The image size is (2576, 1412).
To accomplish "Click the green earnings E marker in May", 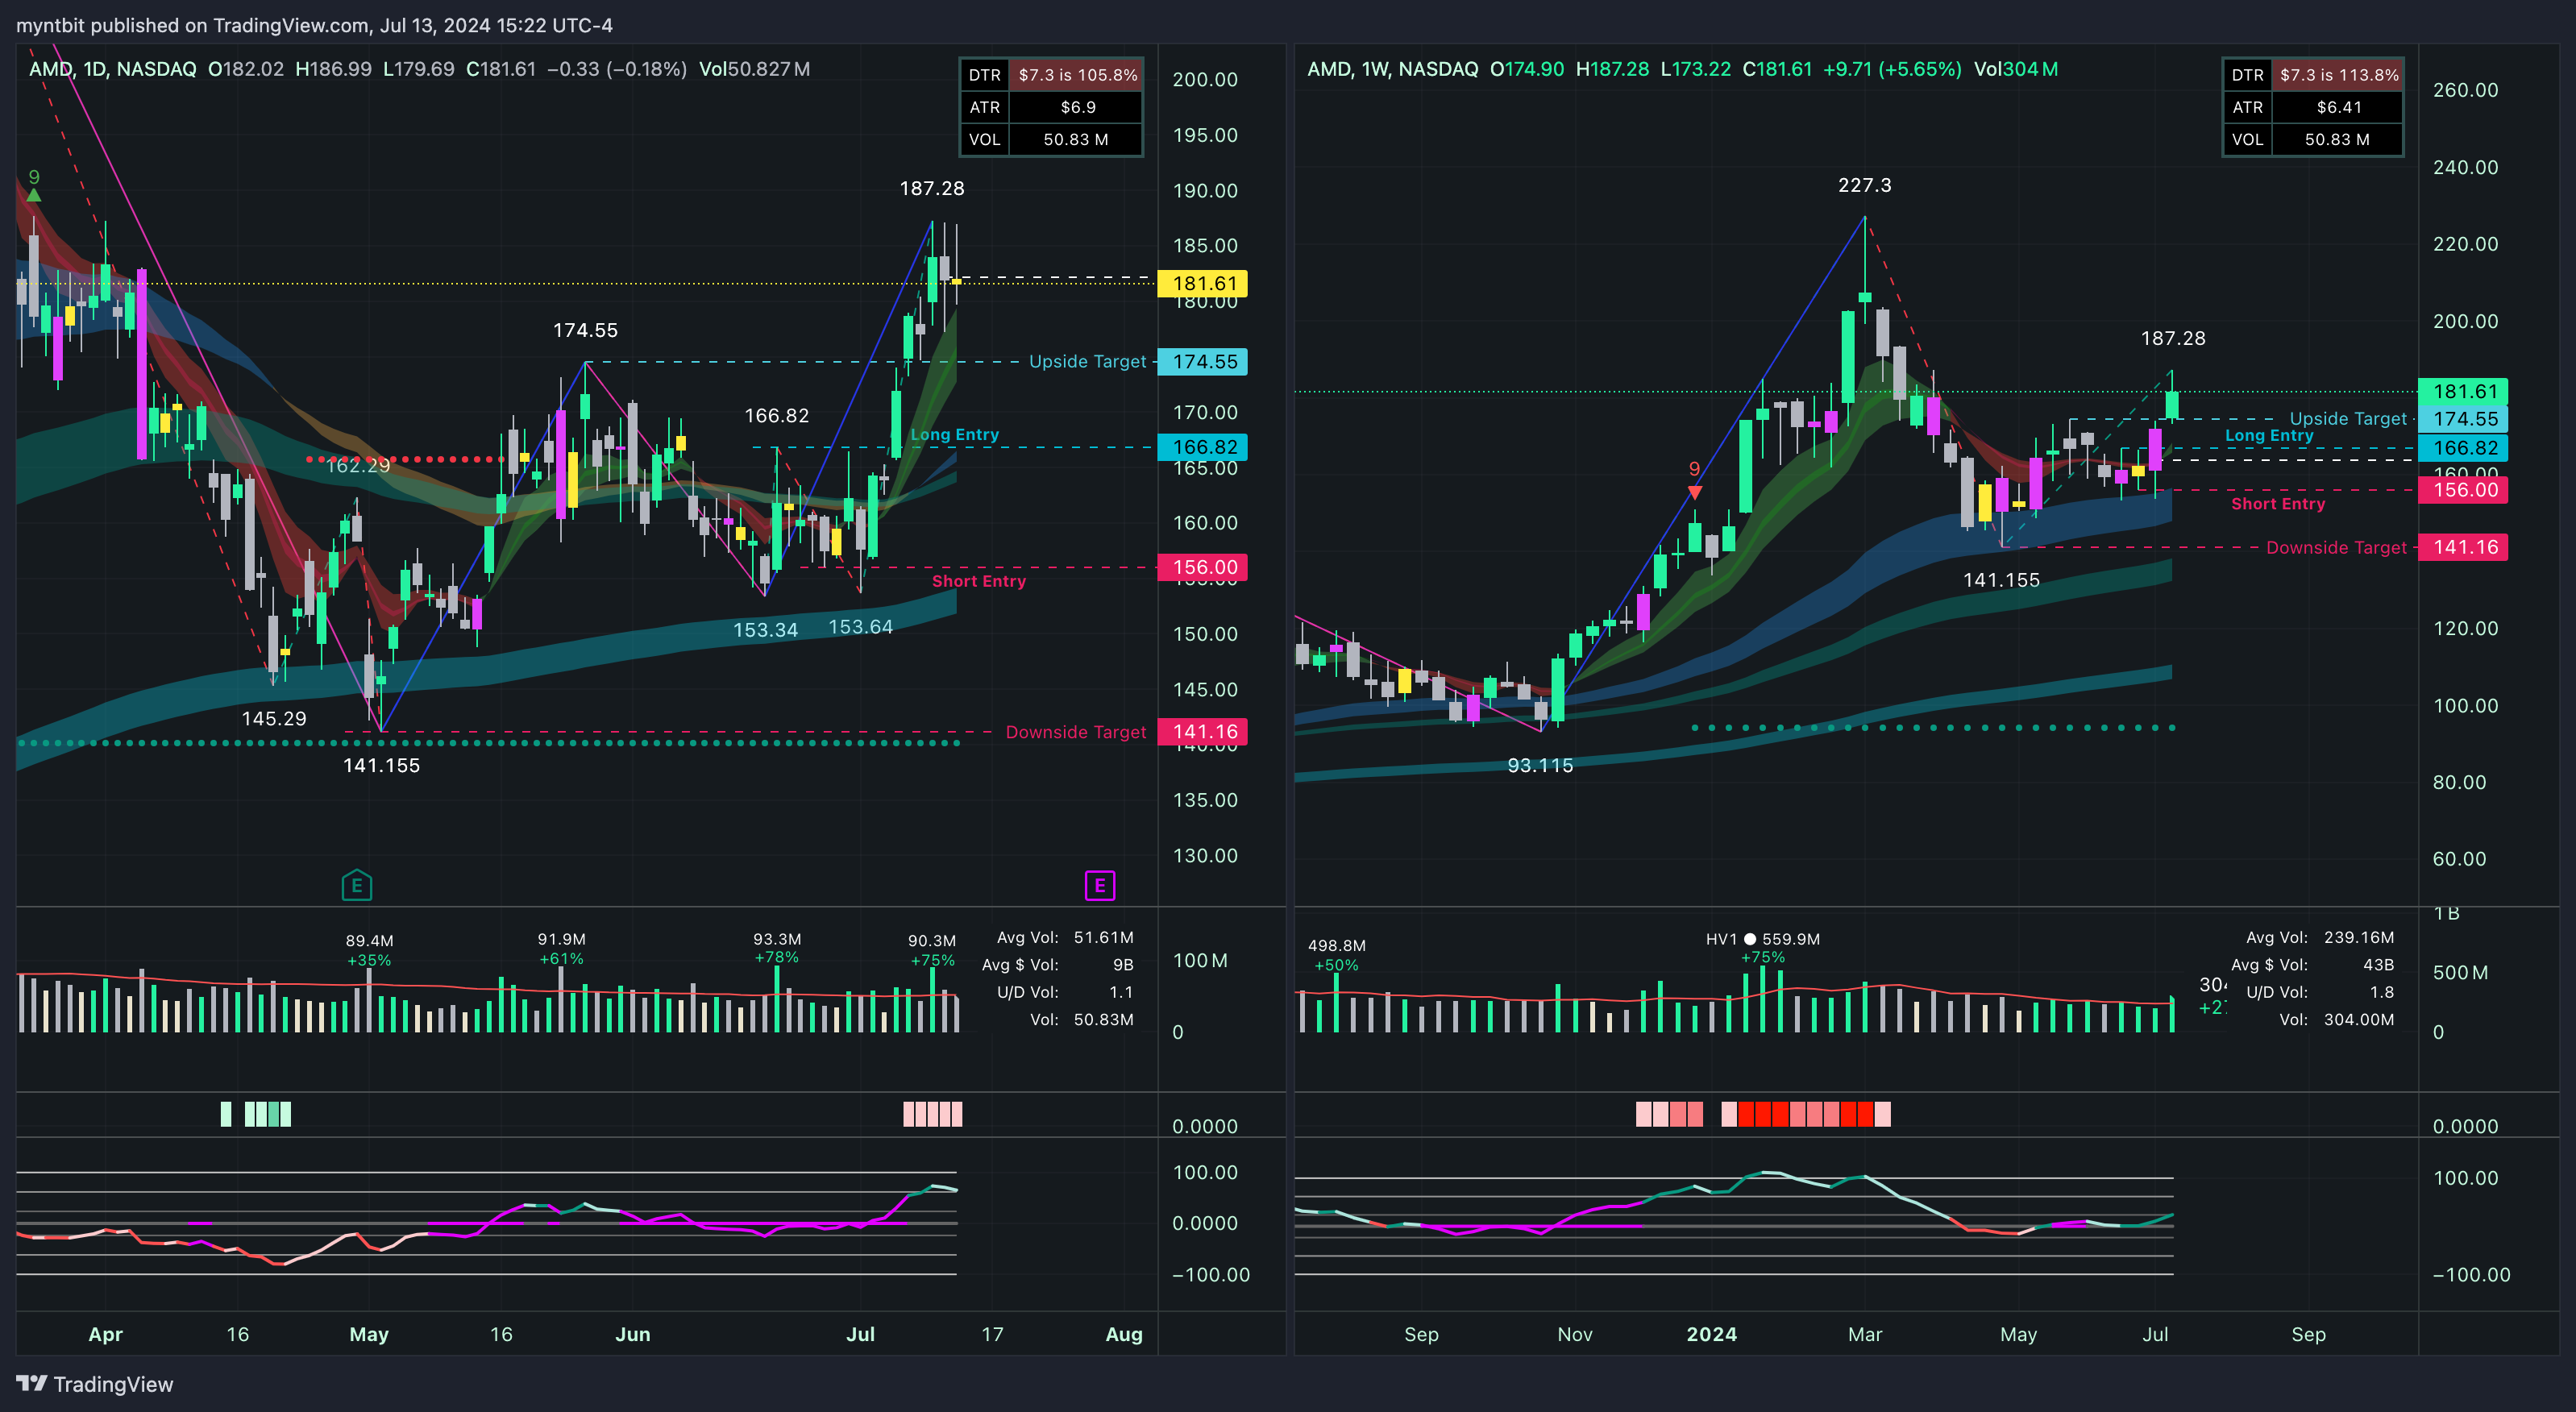I will click(x=357, y=885).
